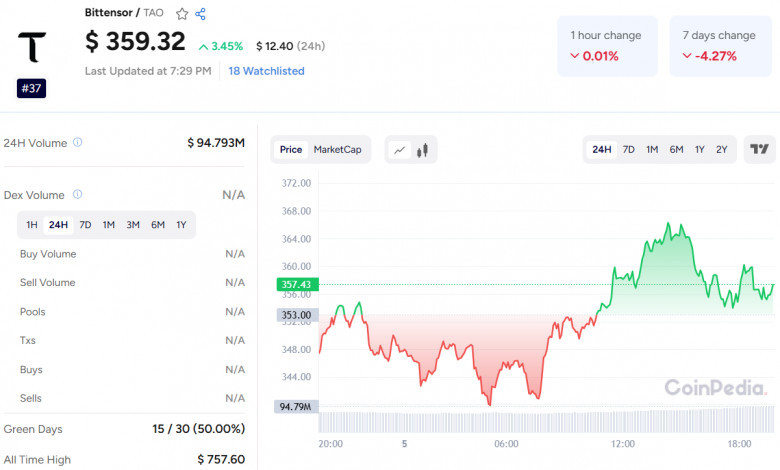
Task: Click the All Time High $ 757.60 value
Action: pos(221,460)
